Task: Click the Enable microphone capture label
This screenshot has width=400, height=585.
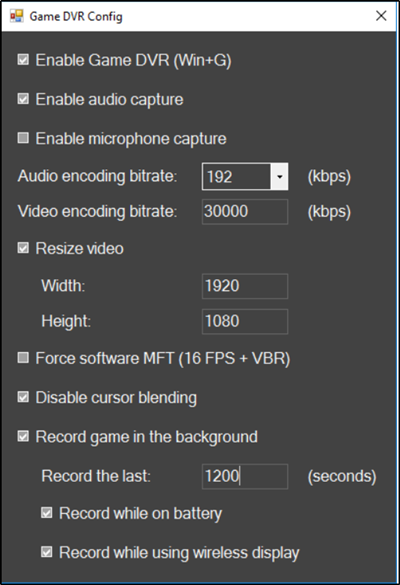Action: pos(131,139)
